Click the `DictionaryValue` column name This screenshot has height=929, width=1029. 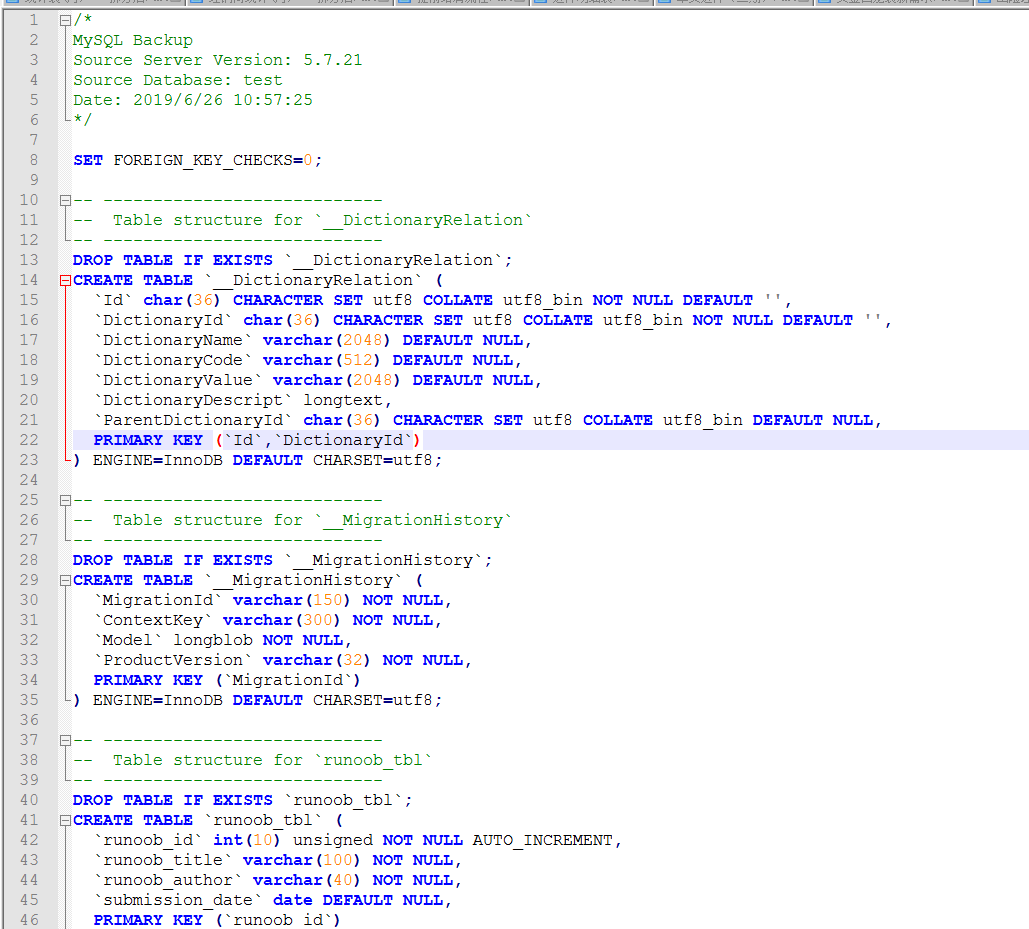pos(178,380)
